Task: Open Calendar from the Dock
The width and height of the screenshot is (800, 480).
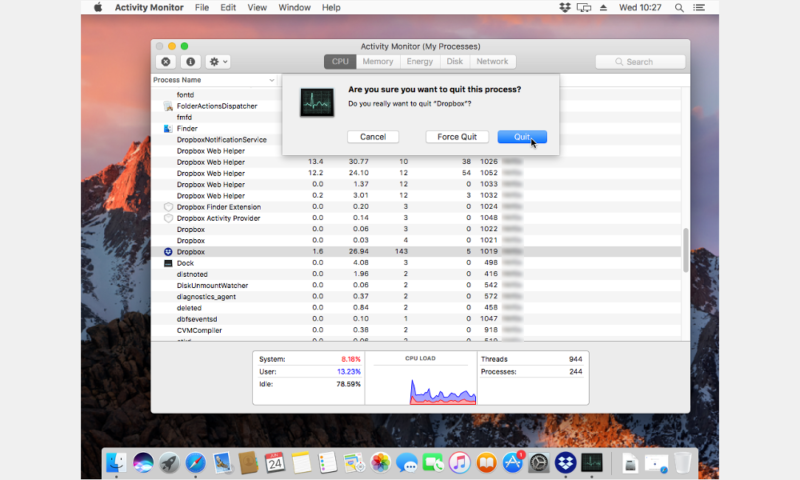Action: [x=274, y=463]
